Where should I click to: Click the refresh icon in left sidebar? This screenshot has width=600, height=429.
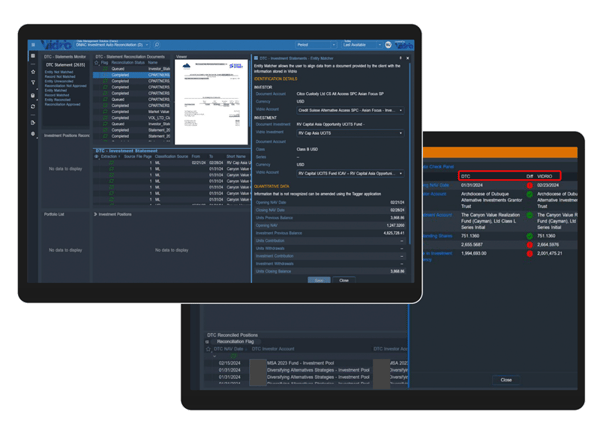tap(33, 106)
